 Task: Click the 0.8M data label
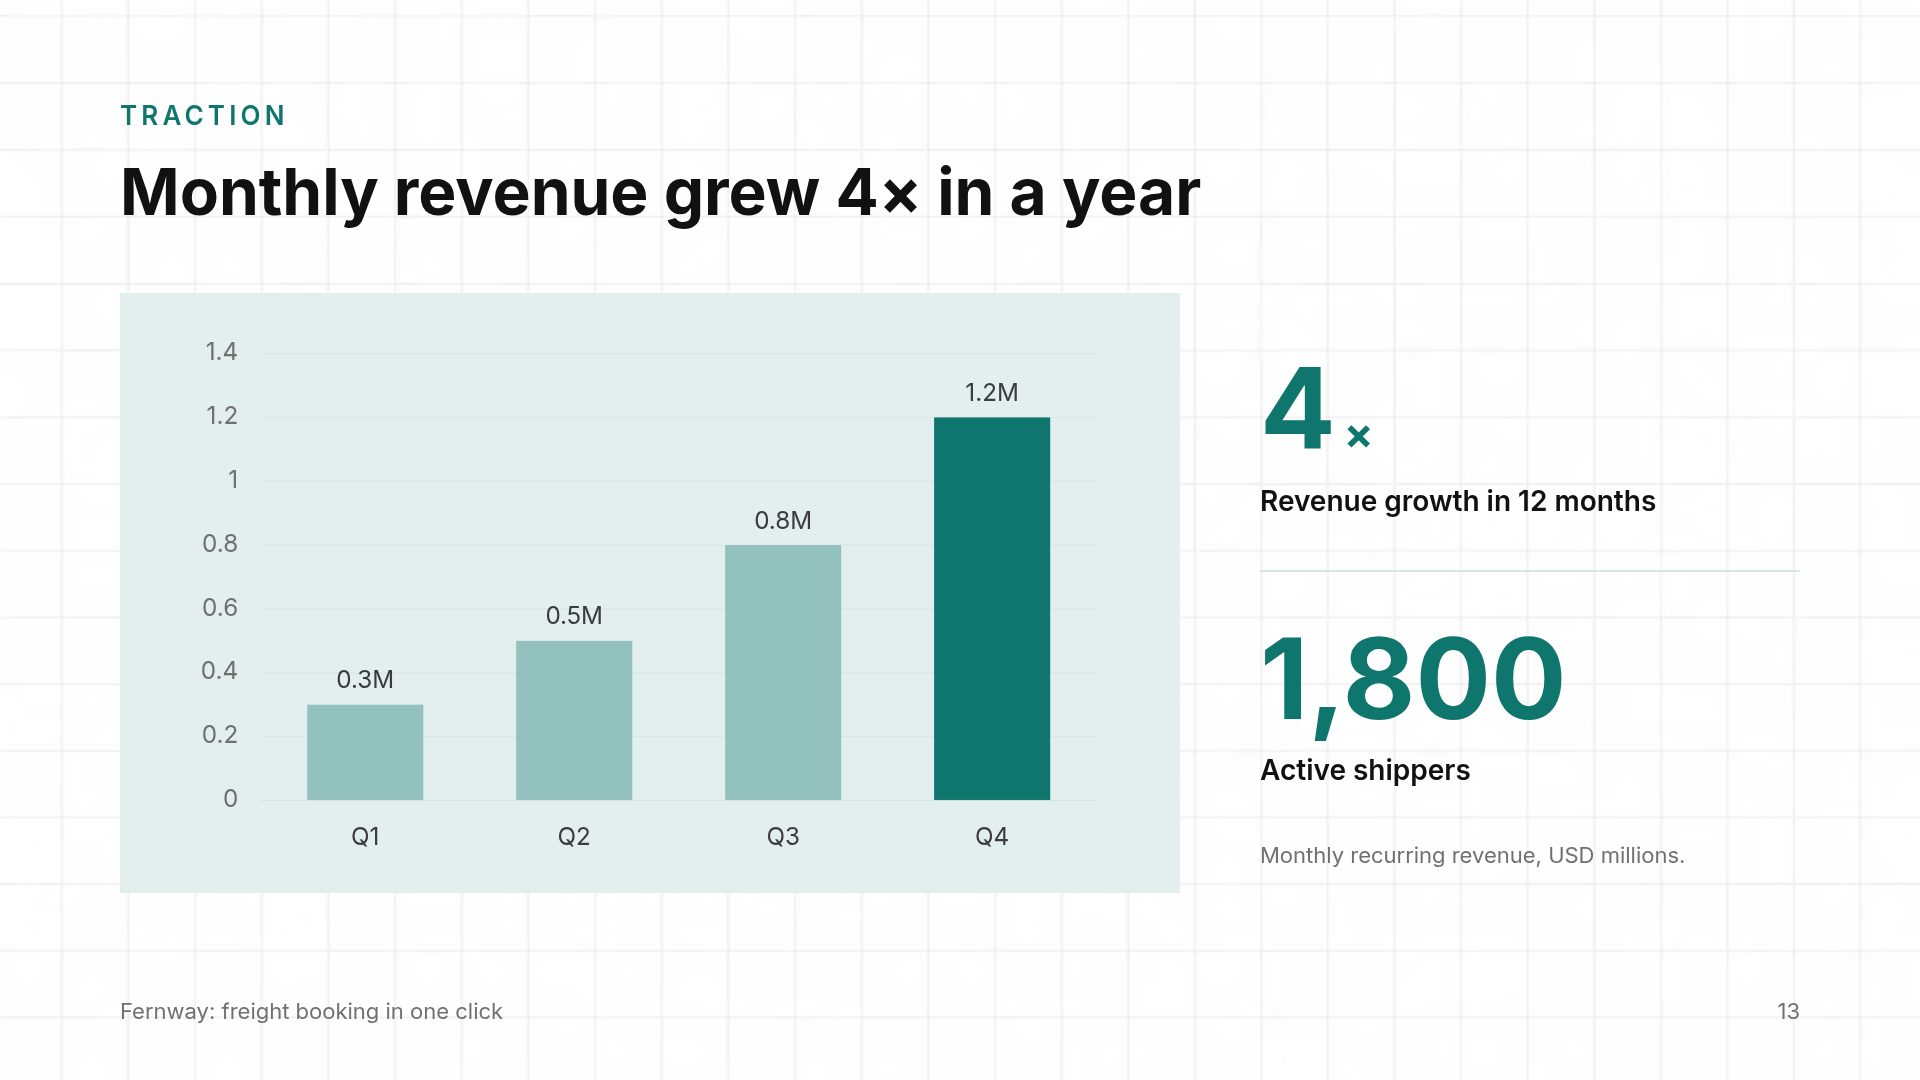pyautogui.click(x=783, y=520)
